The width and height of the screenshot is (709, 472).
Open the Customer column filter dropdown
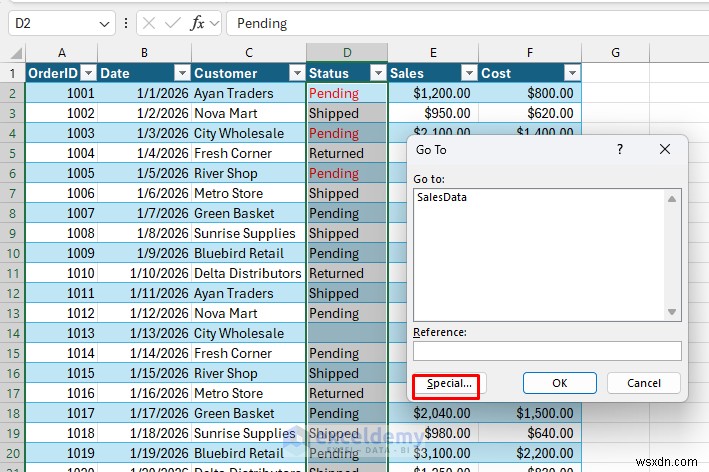(297, 73)
